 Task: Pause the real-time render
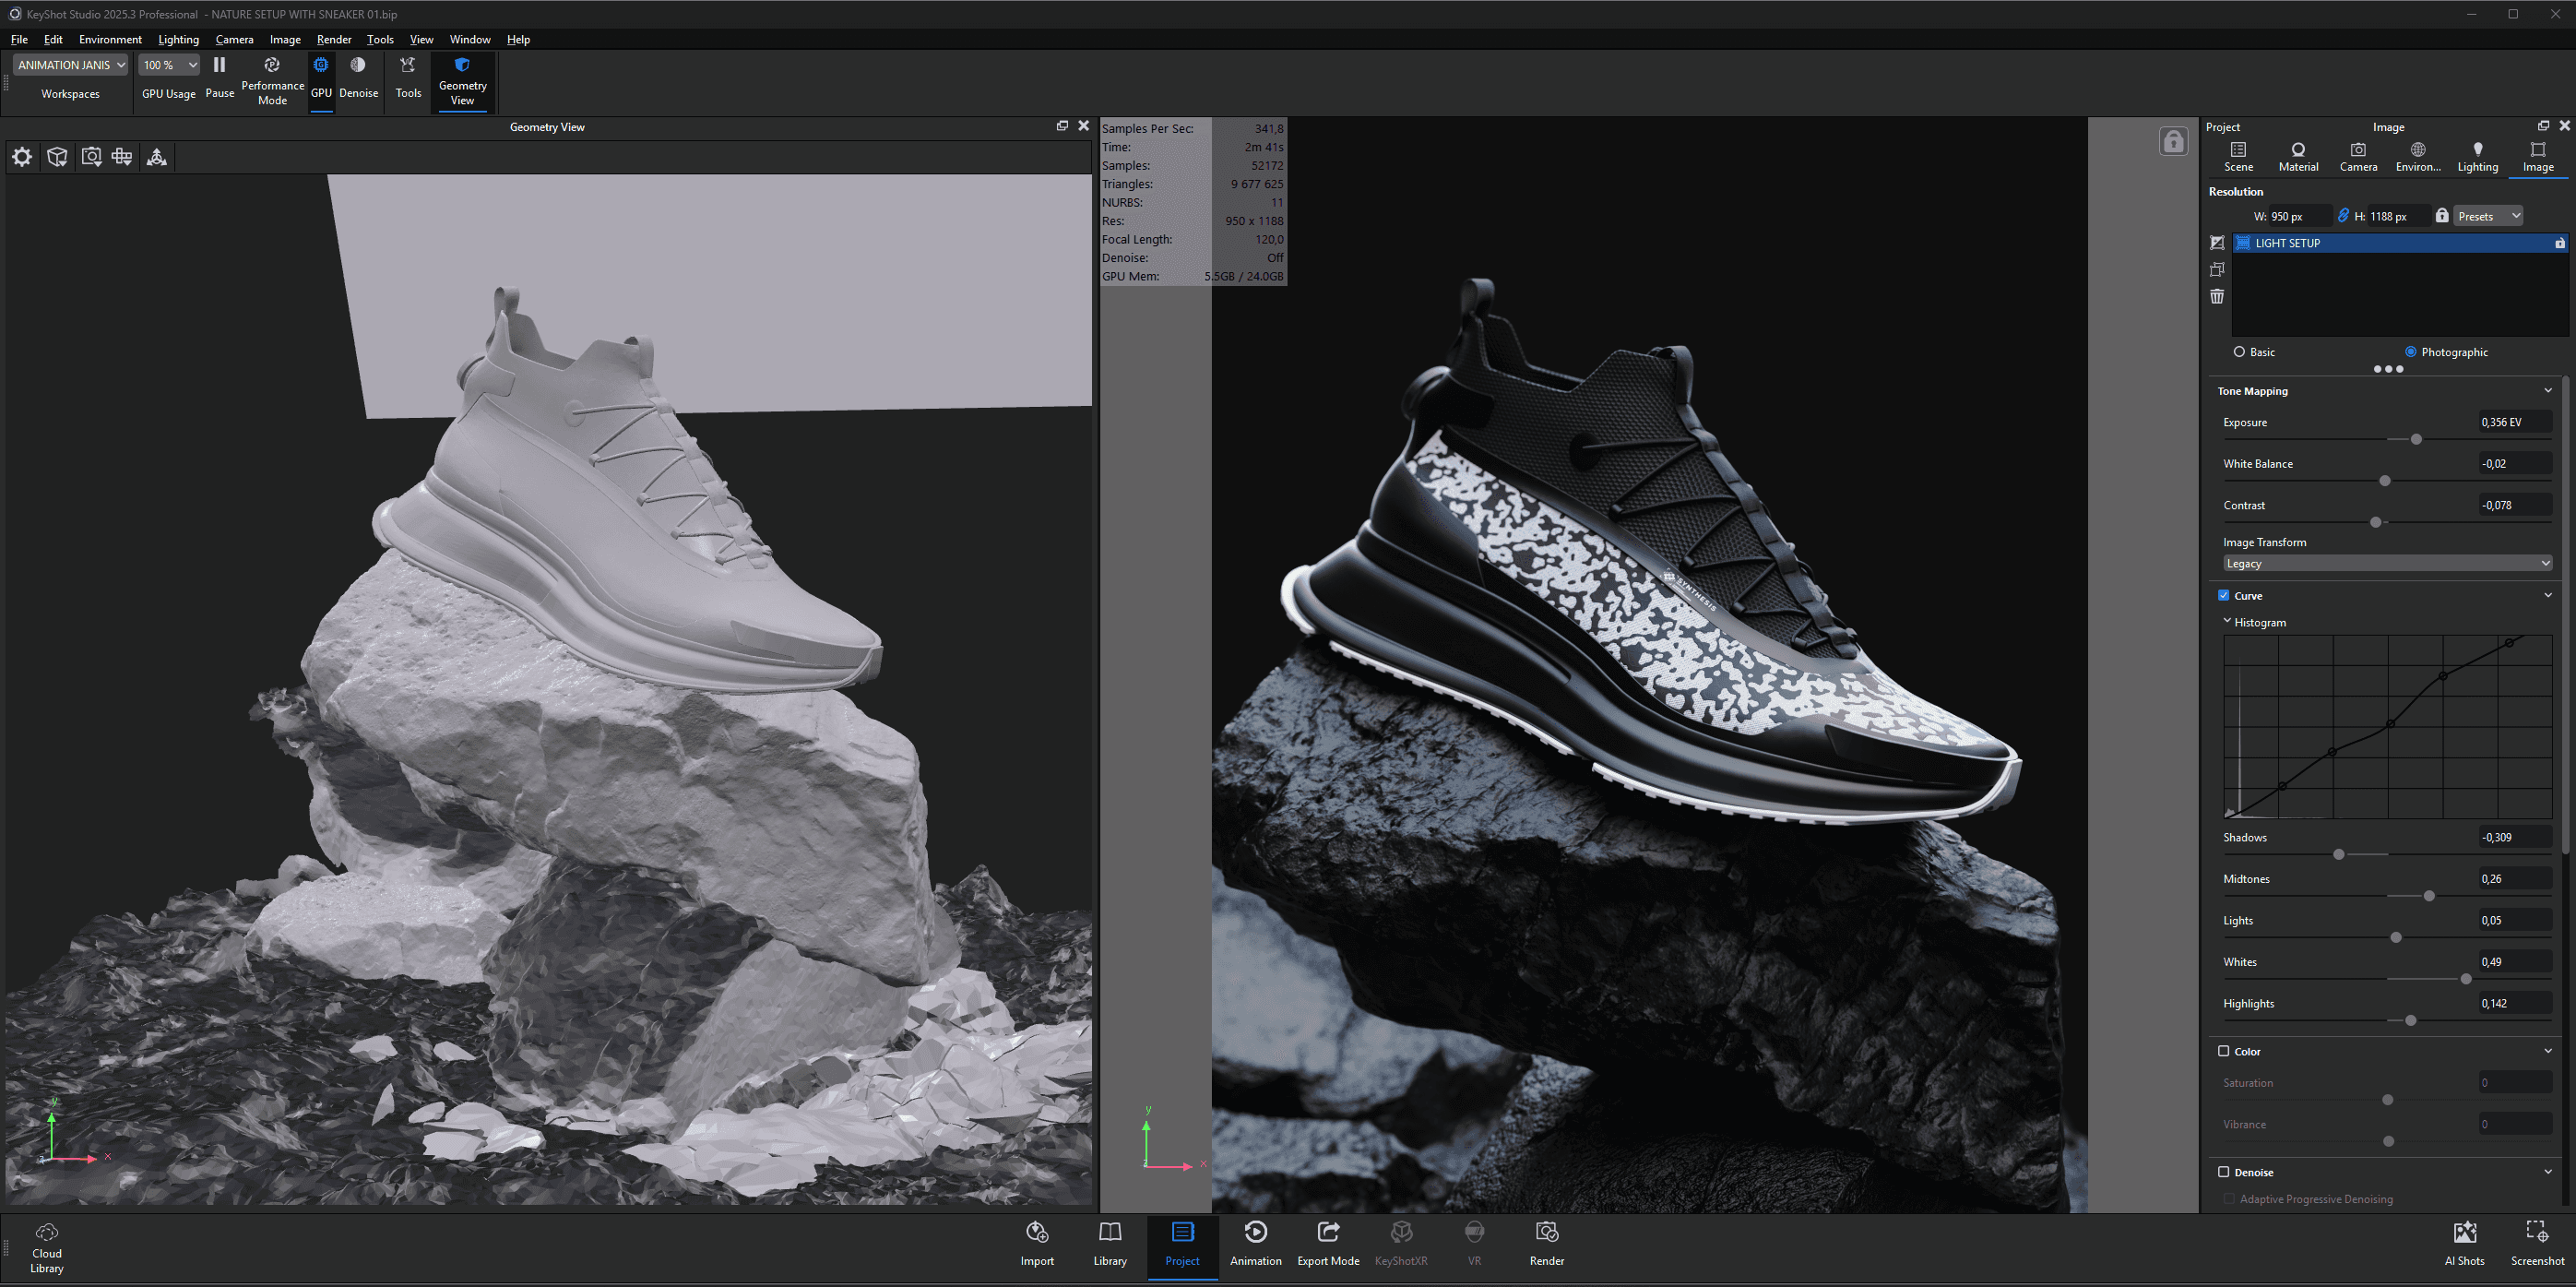(x=219, y=66)
